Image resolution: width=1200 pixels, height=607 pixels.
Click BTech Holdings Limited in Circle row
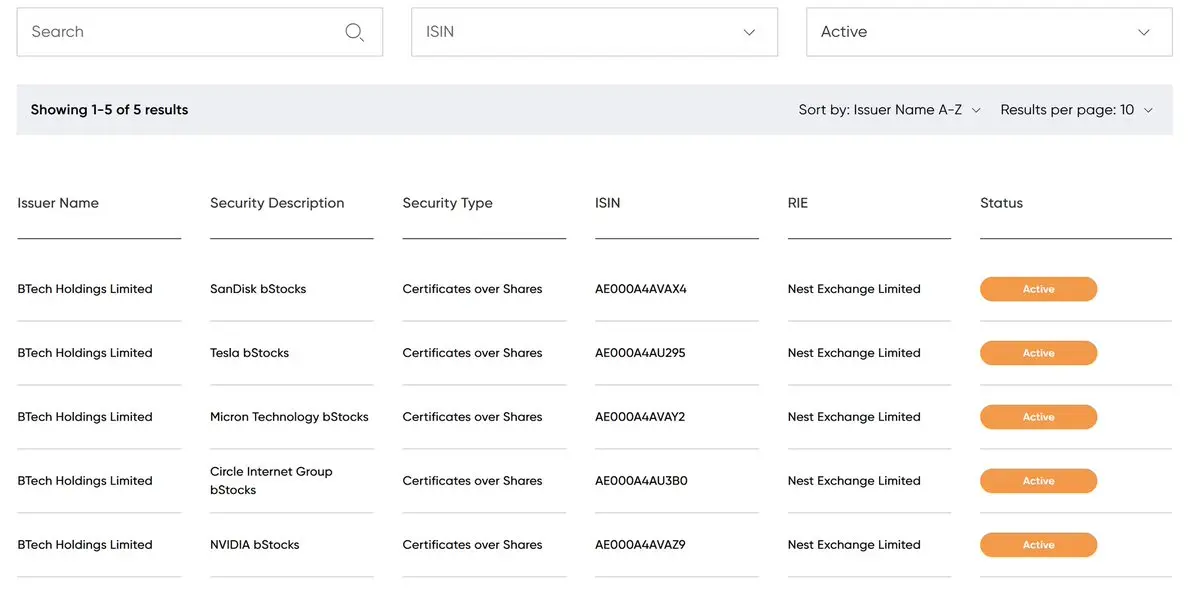click(x=85, y=481)
